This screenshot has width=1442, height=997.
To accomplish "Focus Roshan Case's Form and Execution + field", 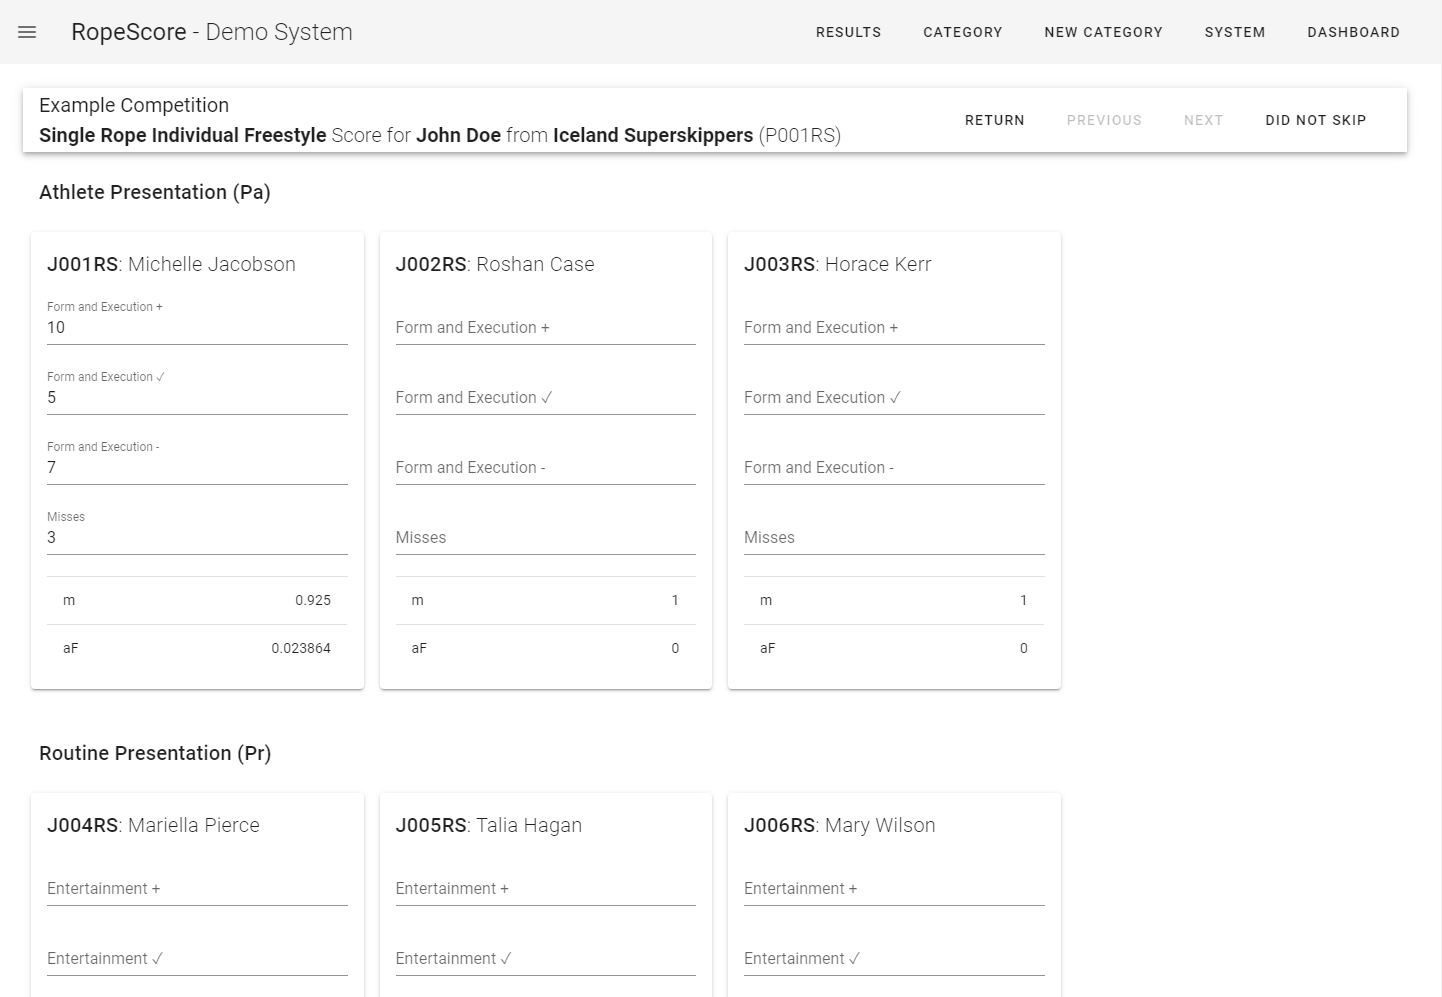I will 545,328.
